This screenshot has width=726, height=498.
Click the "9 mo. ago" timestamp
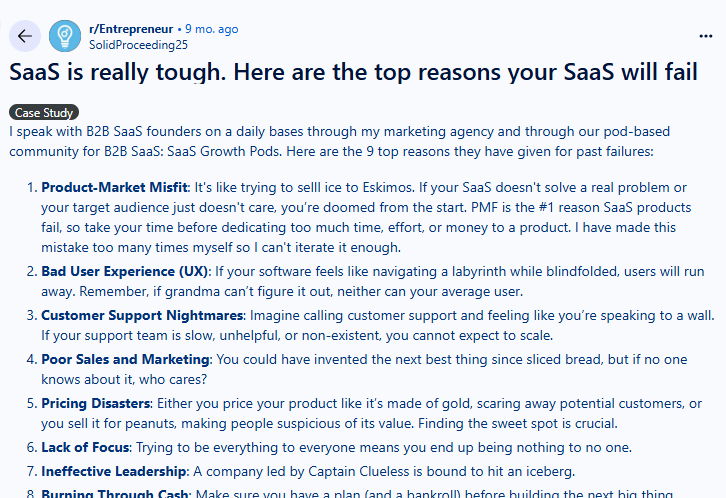point(211,29)
